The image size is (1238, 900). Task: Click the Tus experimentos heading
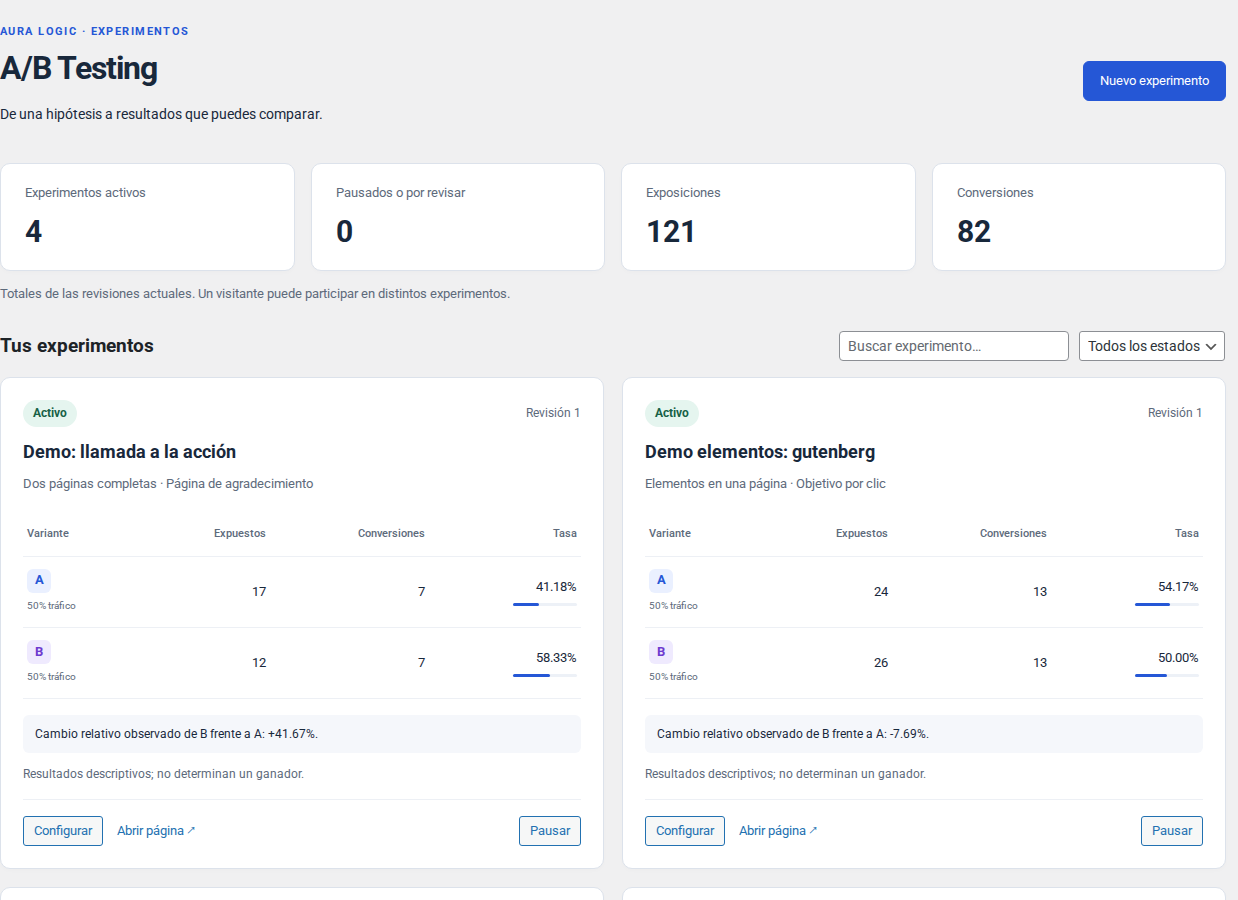click(77, 346)
